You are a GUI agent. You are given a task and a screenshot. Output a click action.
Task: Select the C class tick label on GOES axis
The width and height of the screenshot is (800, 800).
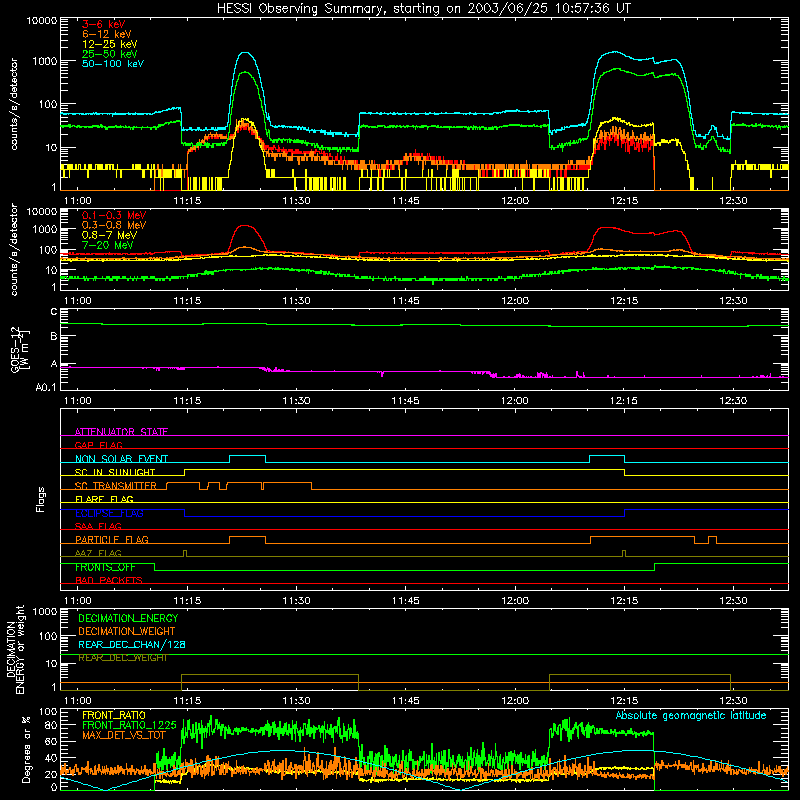coord(54,311)
